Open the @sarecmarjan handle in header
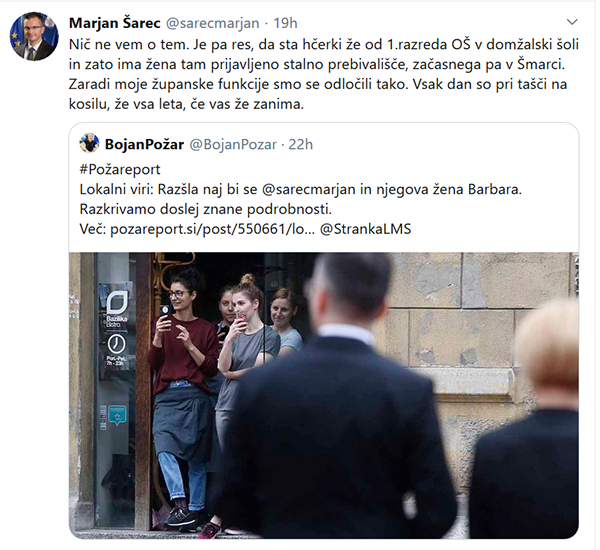 pos(212,23)
